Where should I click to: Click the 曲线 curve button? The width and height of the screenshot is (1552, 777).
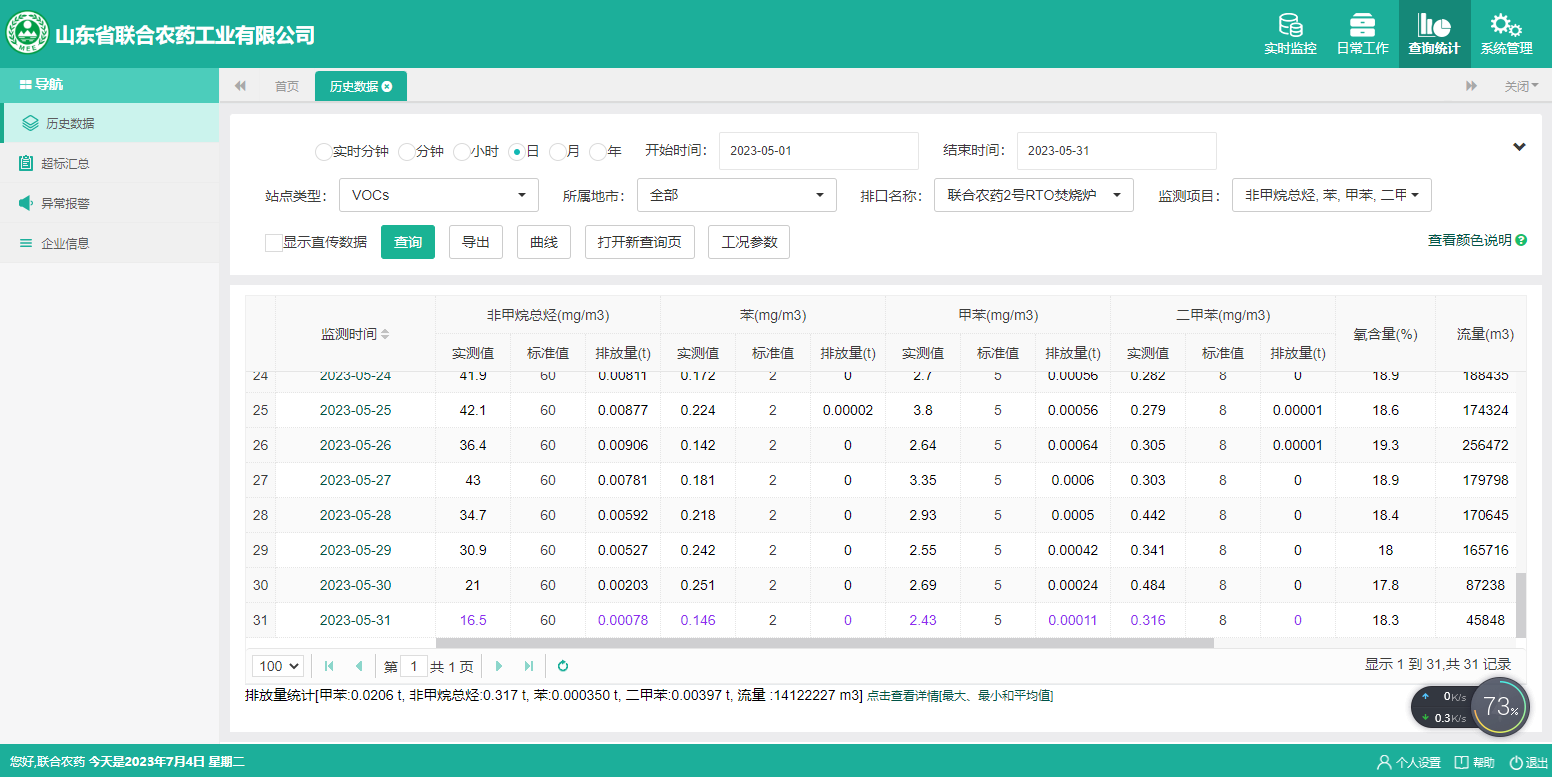point(543,242)
